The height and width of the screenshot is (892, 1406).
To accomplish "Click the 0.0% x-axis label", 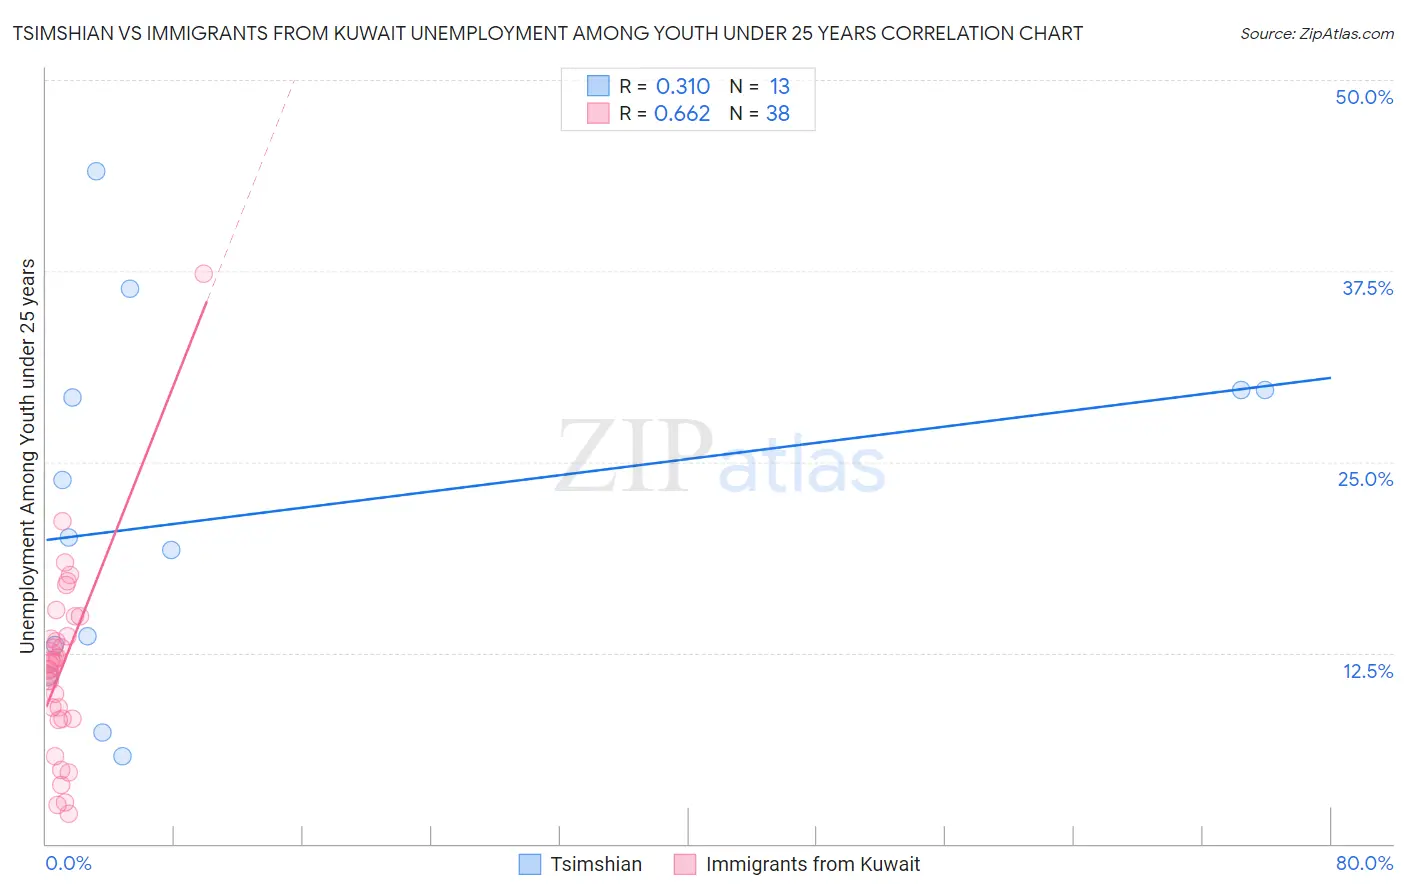I will [x=68, y=863].
